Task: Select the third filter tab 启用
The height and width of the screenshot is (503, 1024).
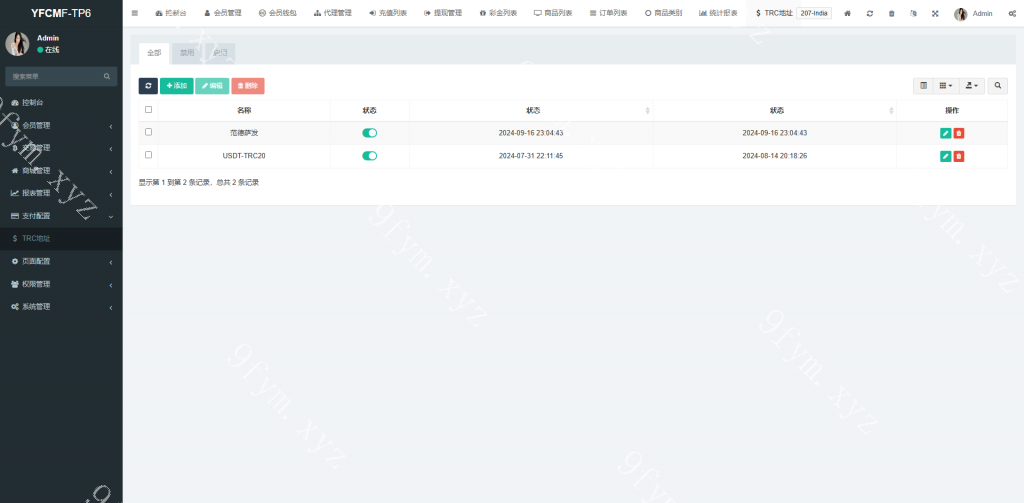Action: click(x=220, y=54)
